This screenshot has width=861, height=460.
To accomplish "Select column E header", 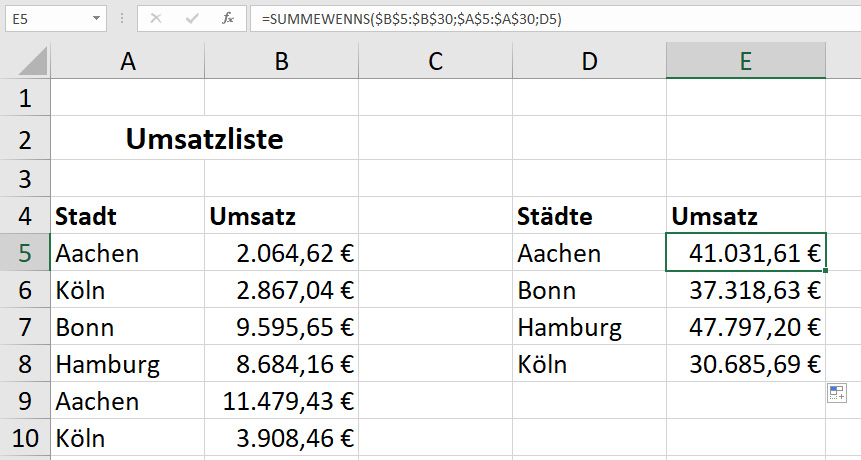I will coord(746,60).
